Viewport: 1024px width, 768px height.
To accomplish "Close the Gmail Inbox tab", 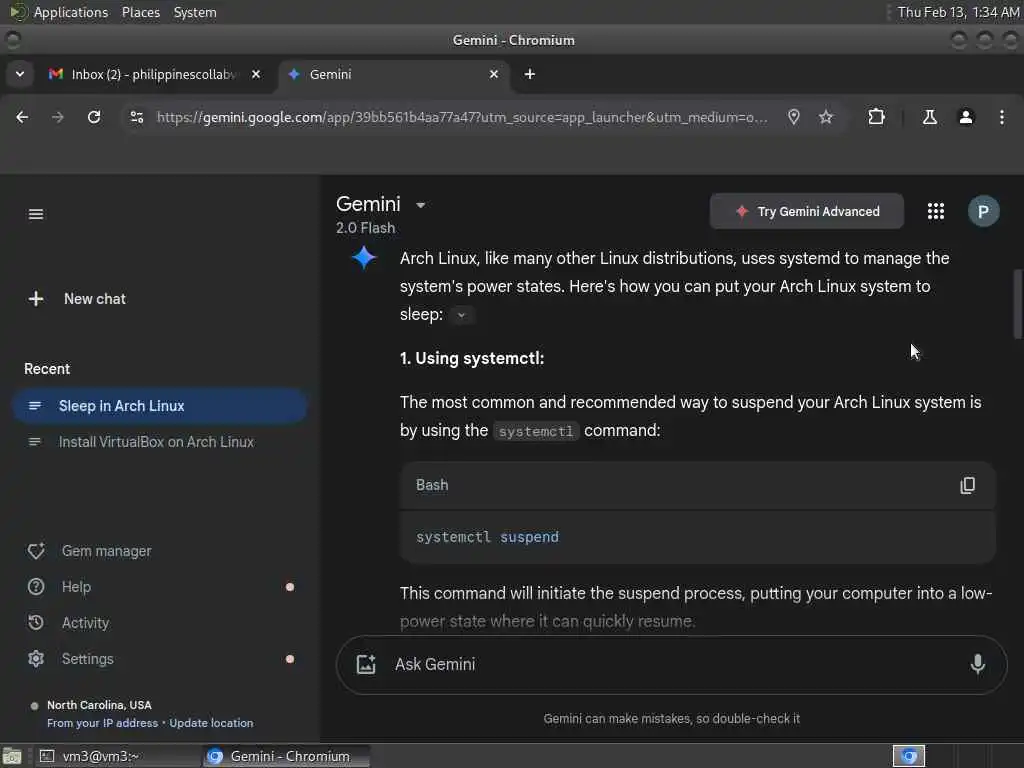I will pos(256,74).
